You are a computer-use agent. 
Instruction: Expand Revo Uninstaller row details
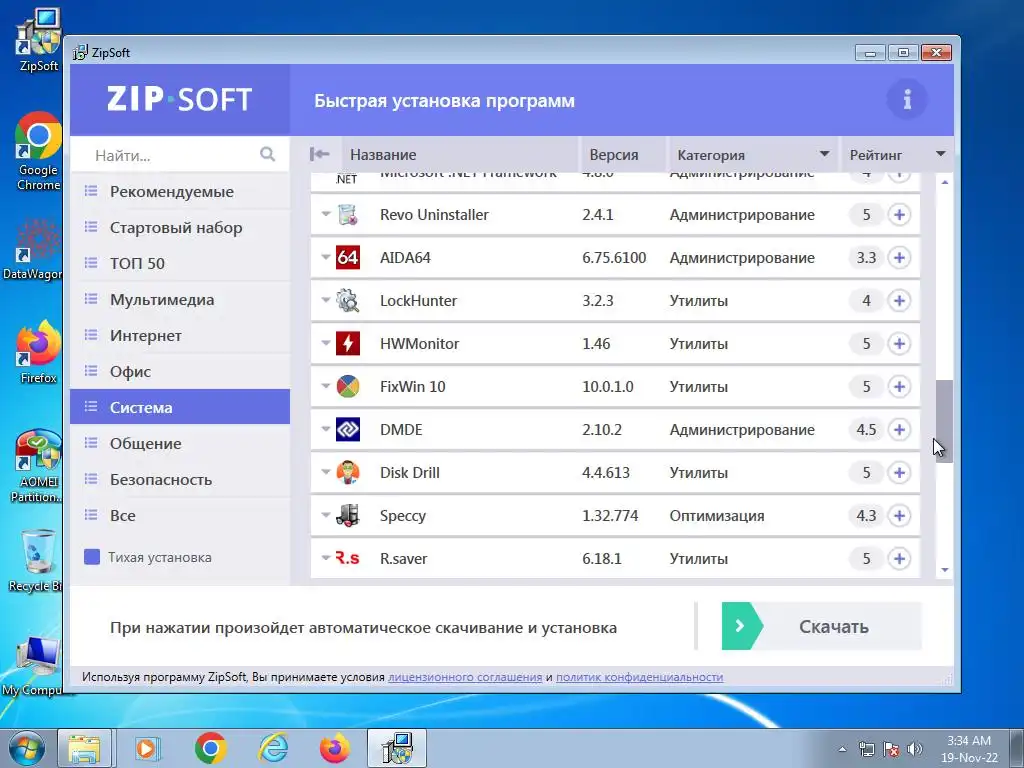click(325, 214)
